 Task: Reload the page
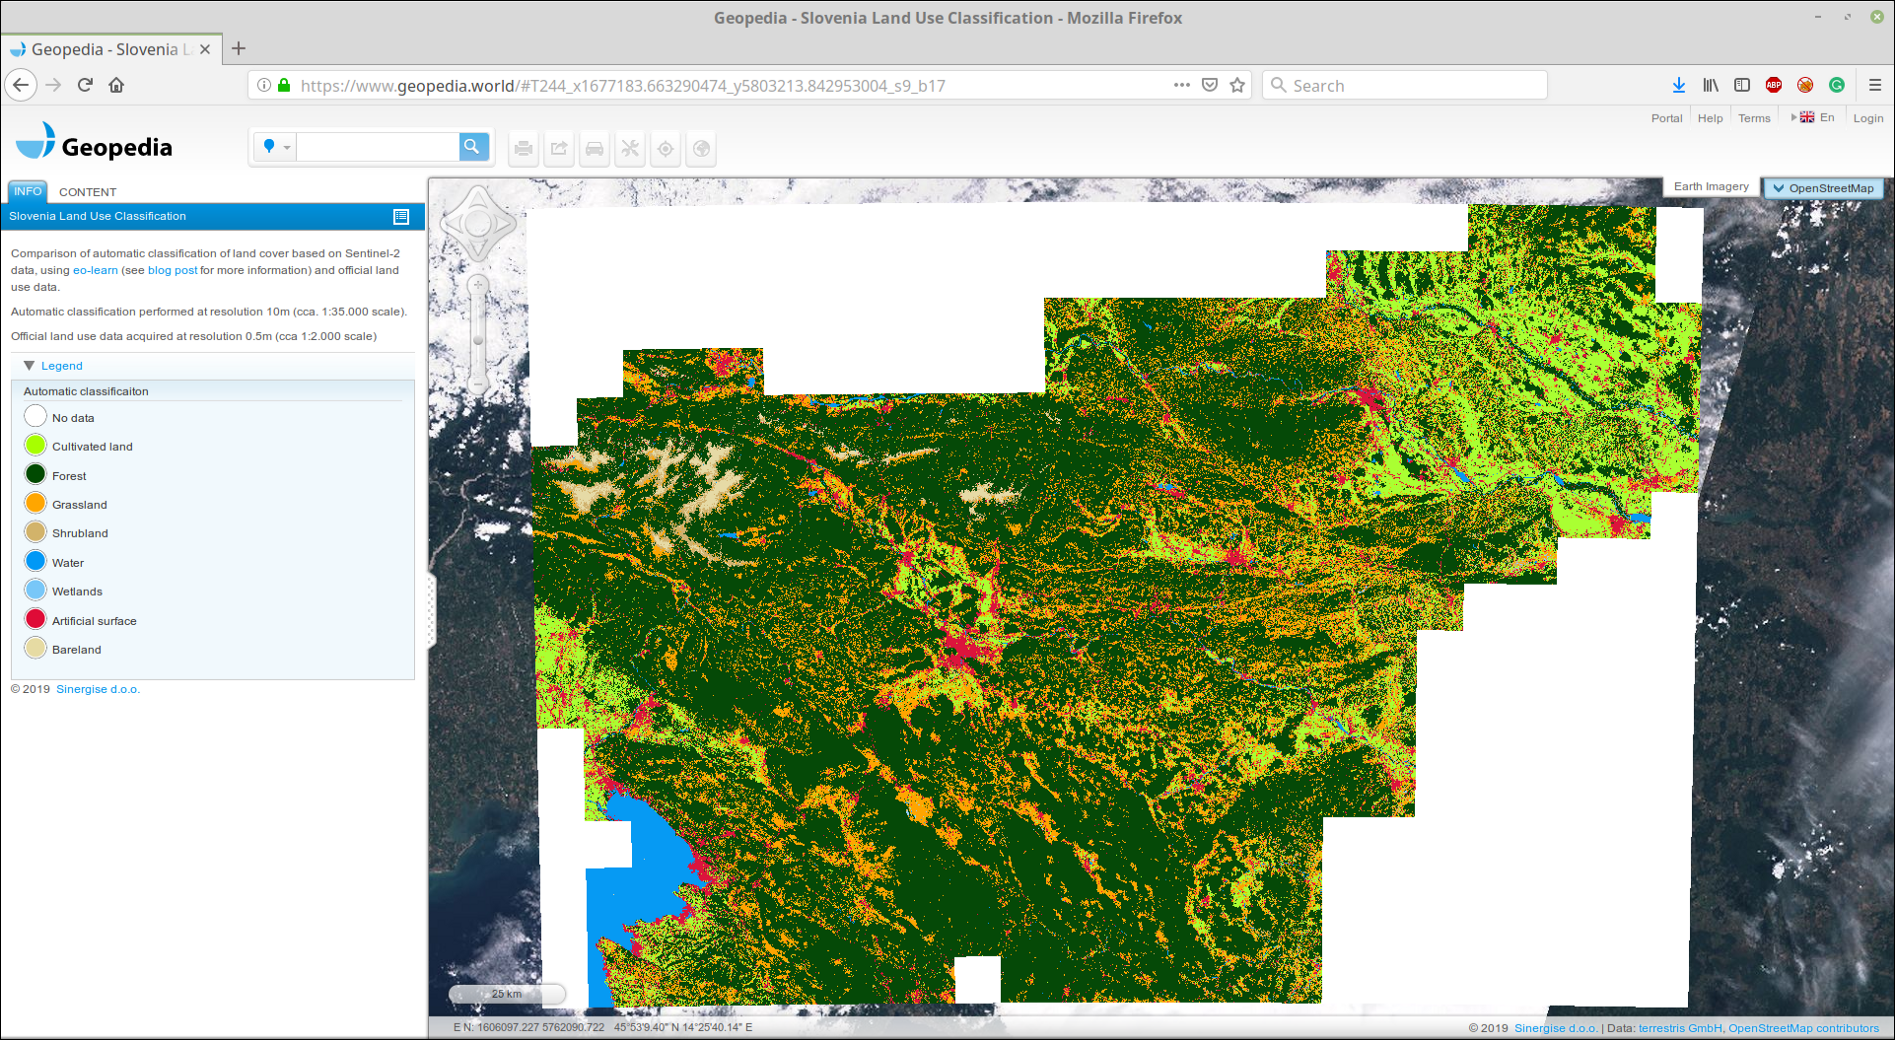[x=85, y=85]
